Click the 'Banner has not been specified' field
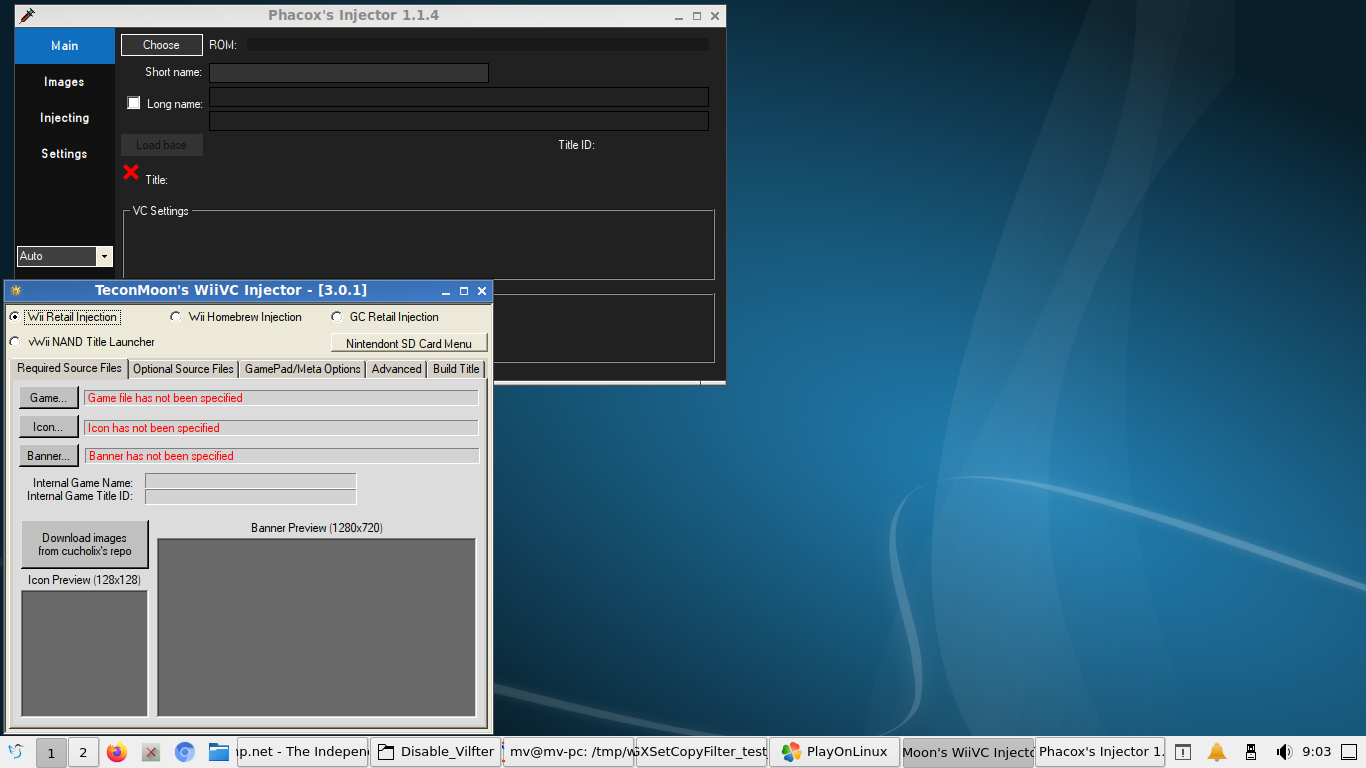 pyautogui.click(x=282, y=456)
